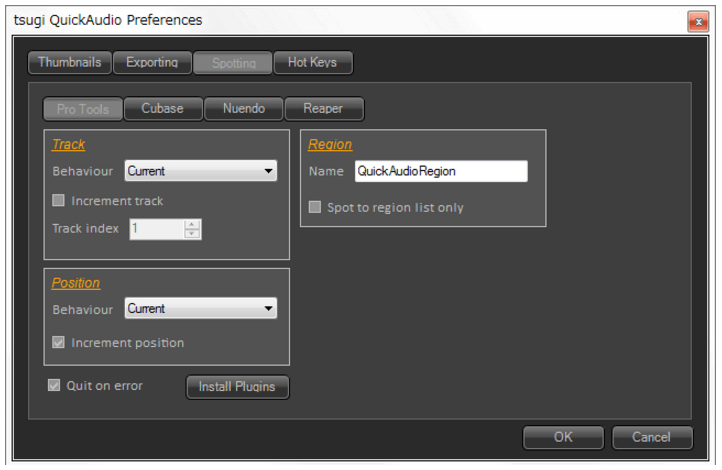Show the Reaper sub-tab settings

324,109
